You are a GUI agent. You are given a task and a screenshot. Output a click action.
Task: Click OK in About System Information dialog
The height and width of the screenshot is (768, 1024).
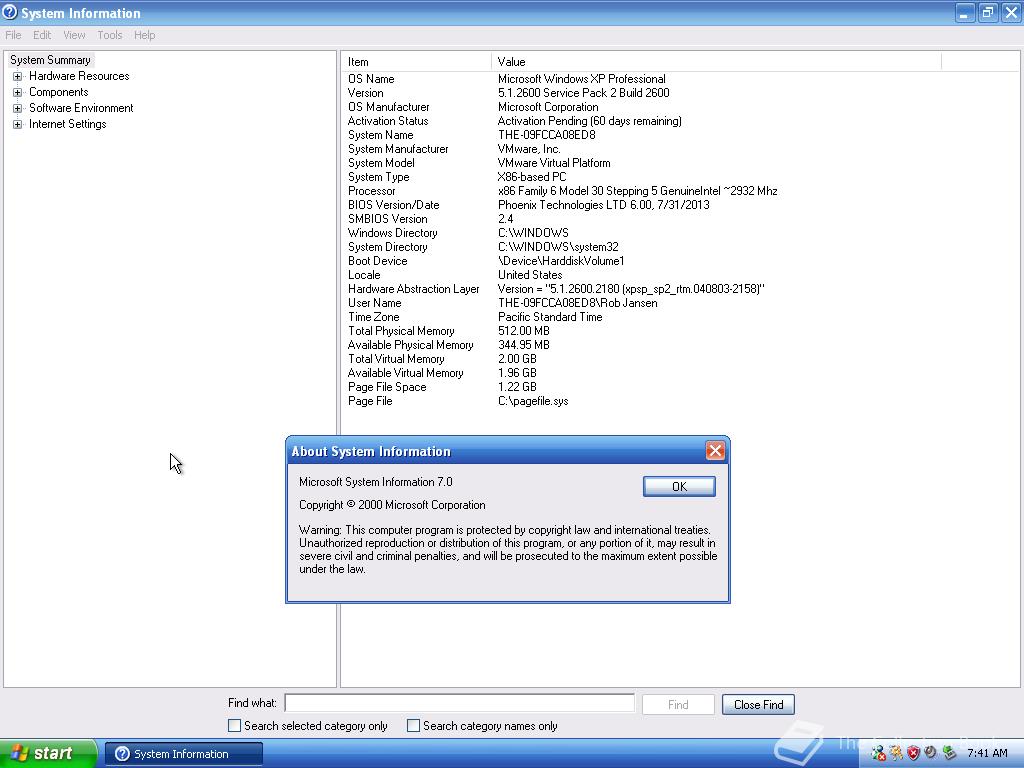[679, 487]
